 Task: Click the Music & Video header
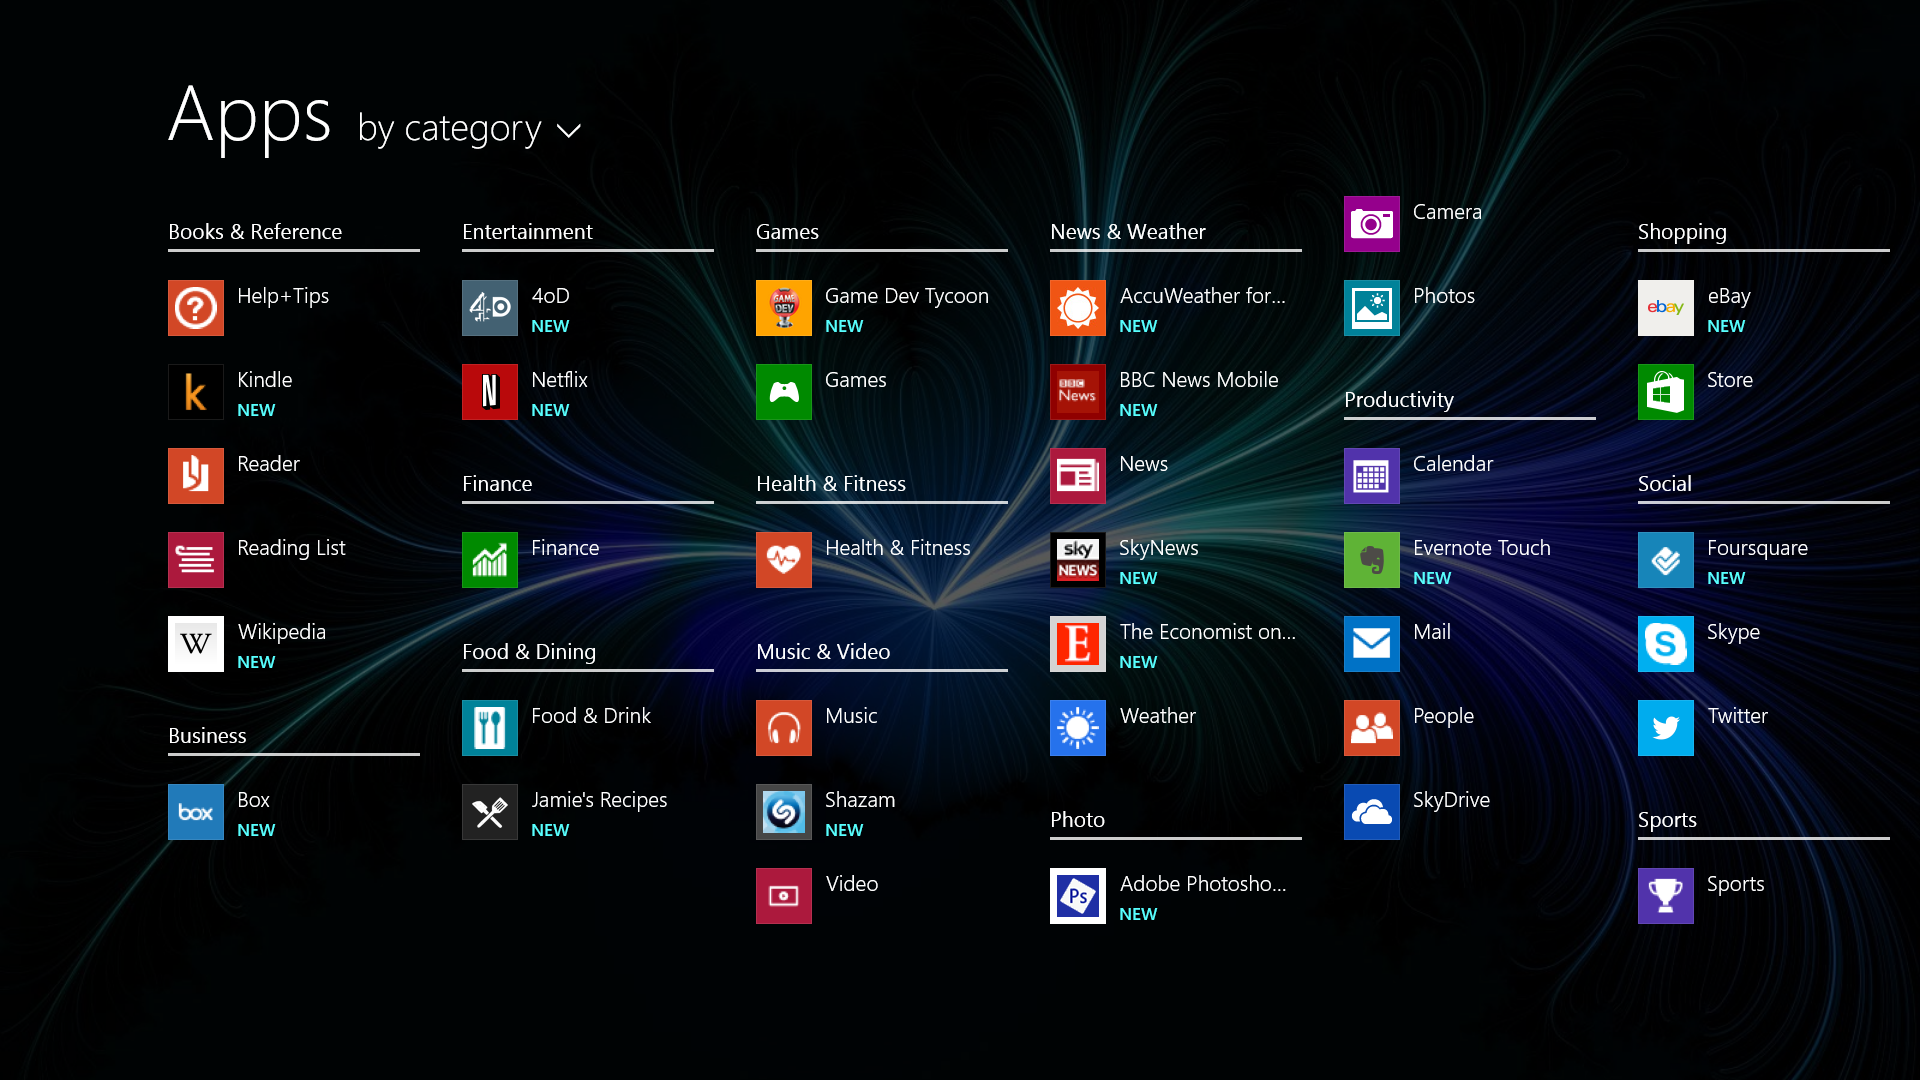click(823, 652)
